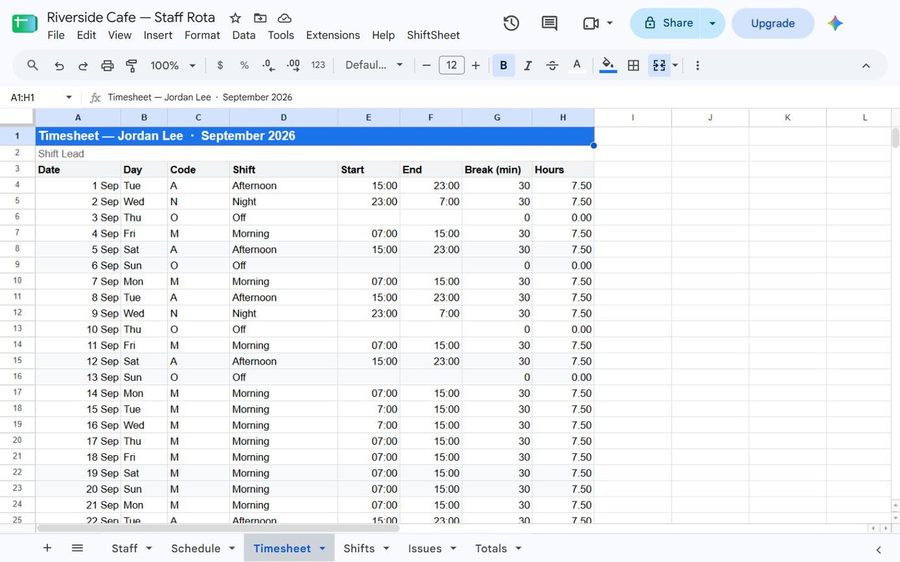
Task: Increase decimal places icon
Action: (293, 65)
